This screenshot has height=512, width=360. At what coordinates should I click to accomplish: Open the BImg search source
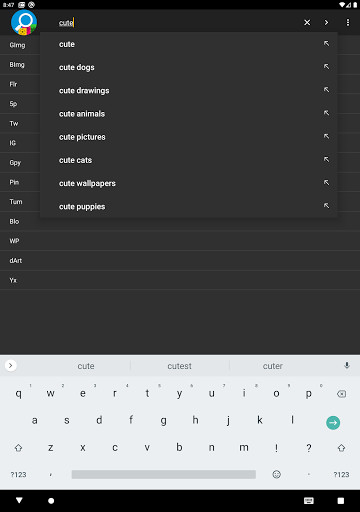pyautogui.click(x=17, y=65)
